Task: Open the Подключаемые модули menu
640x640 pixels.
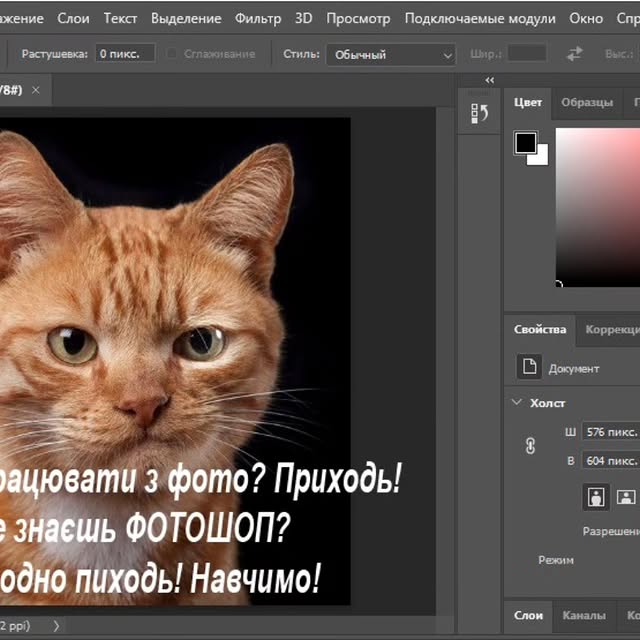Action: tap(480, 18)
